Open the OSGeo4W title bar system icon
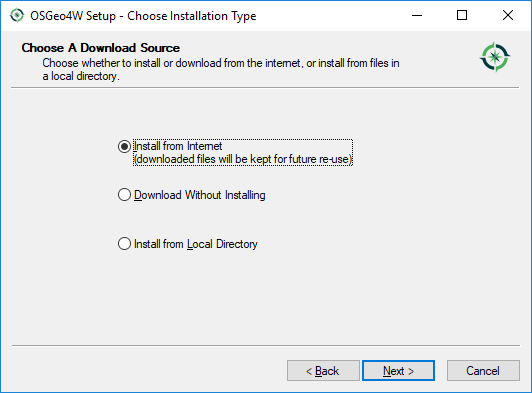532x393 pixels. pyautogui.click(x=17, y=16)
